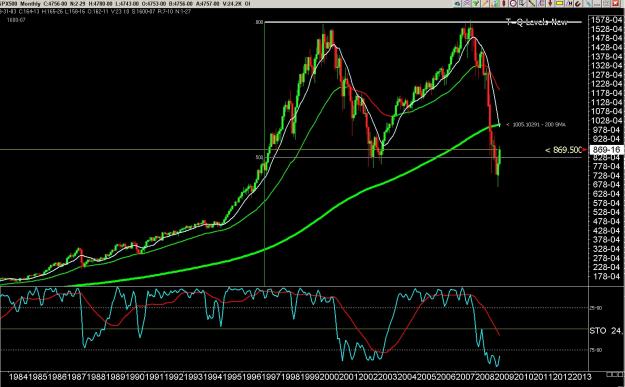Click the 75-00 stochastic level label
Image resolution: width=625 pixels, height=387 pixels.
(596, 350)
